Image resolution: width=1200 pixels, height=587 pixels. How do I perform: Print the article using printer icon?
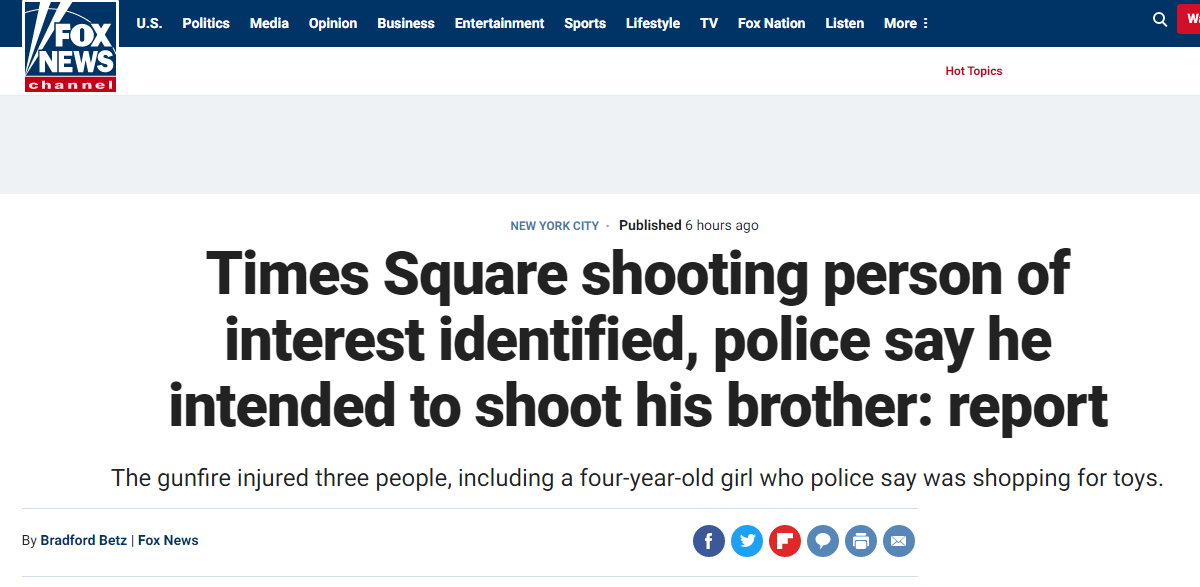point(860,541)
